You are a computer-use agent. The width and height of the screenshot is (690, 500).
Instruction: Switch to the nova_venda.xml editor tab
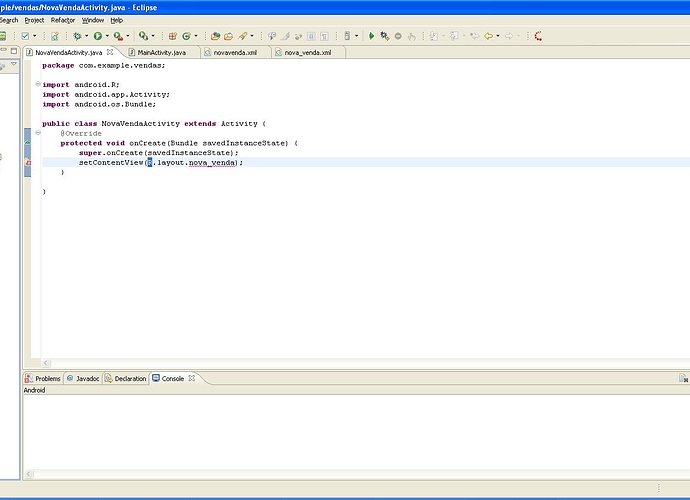coord(307,52)
